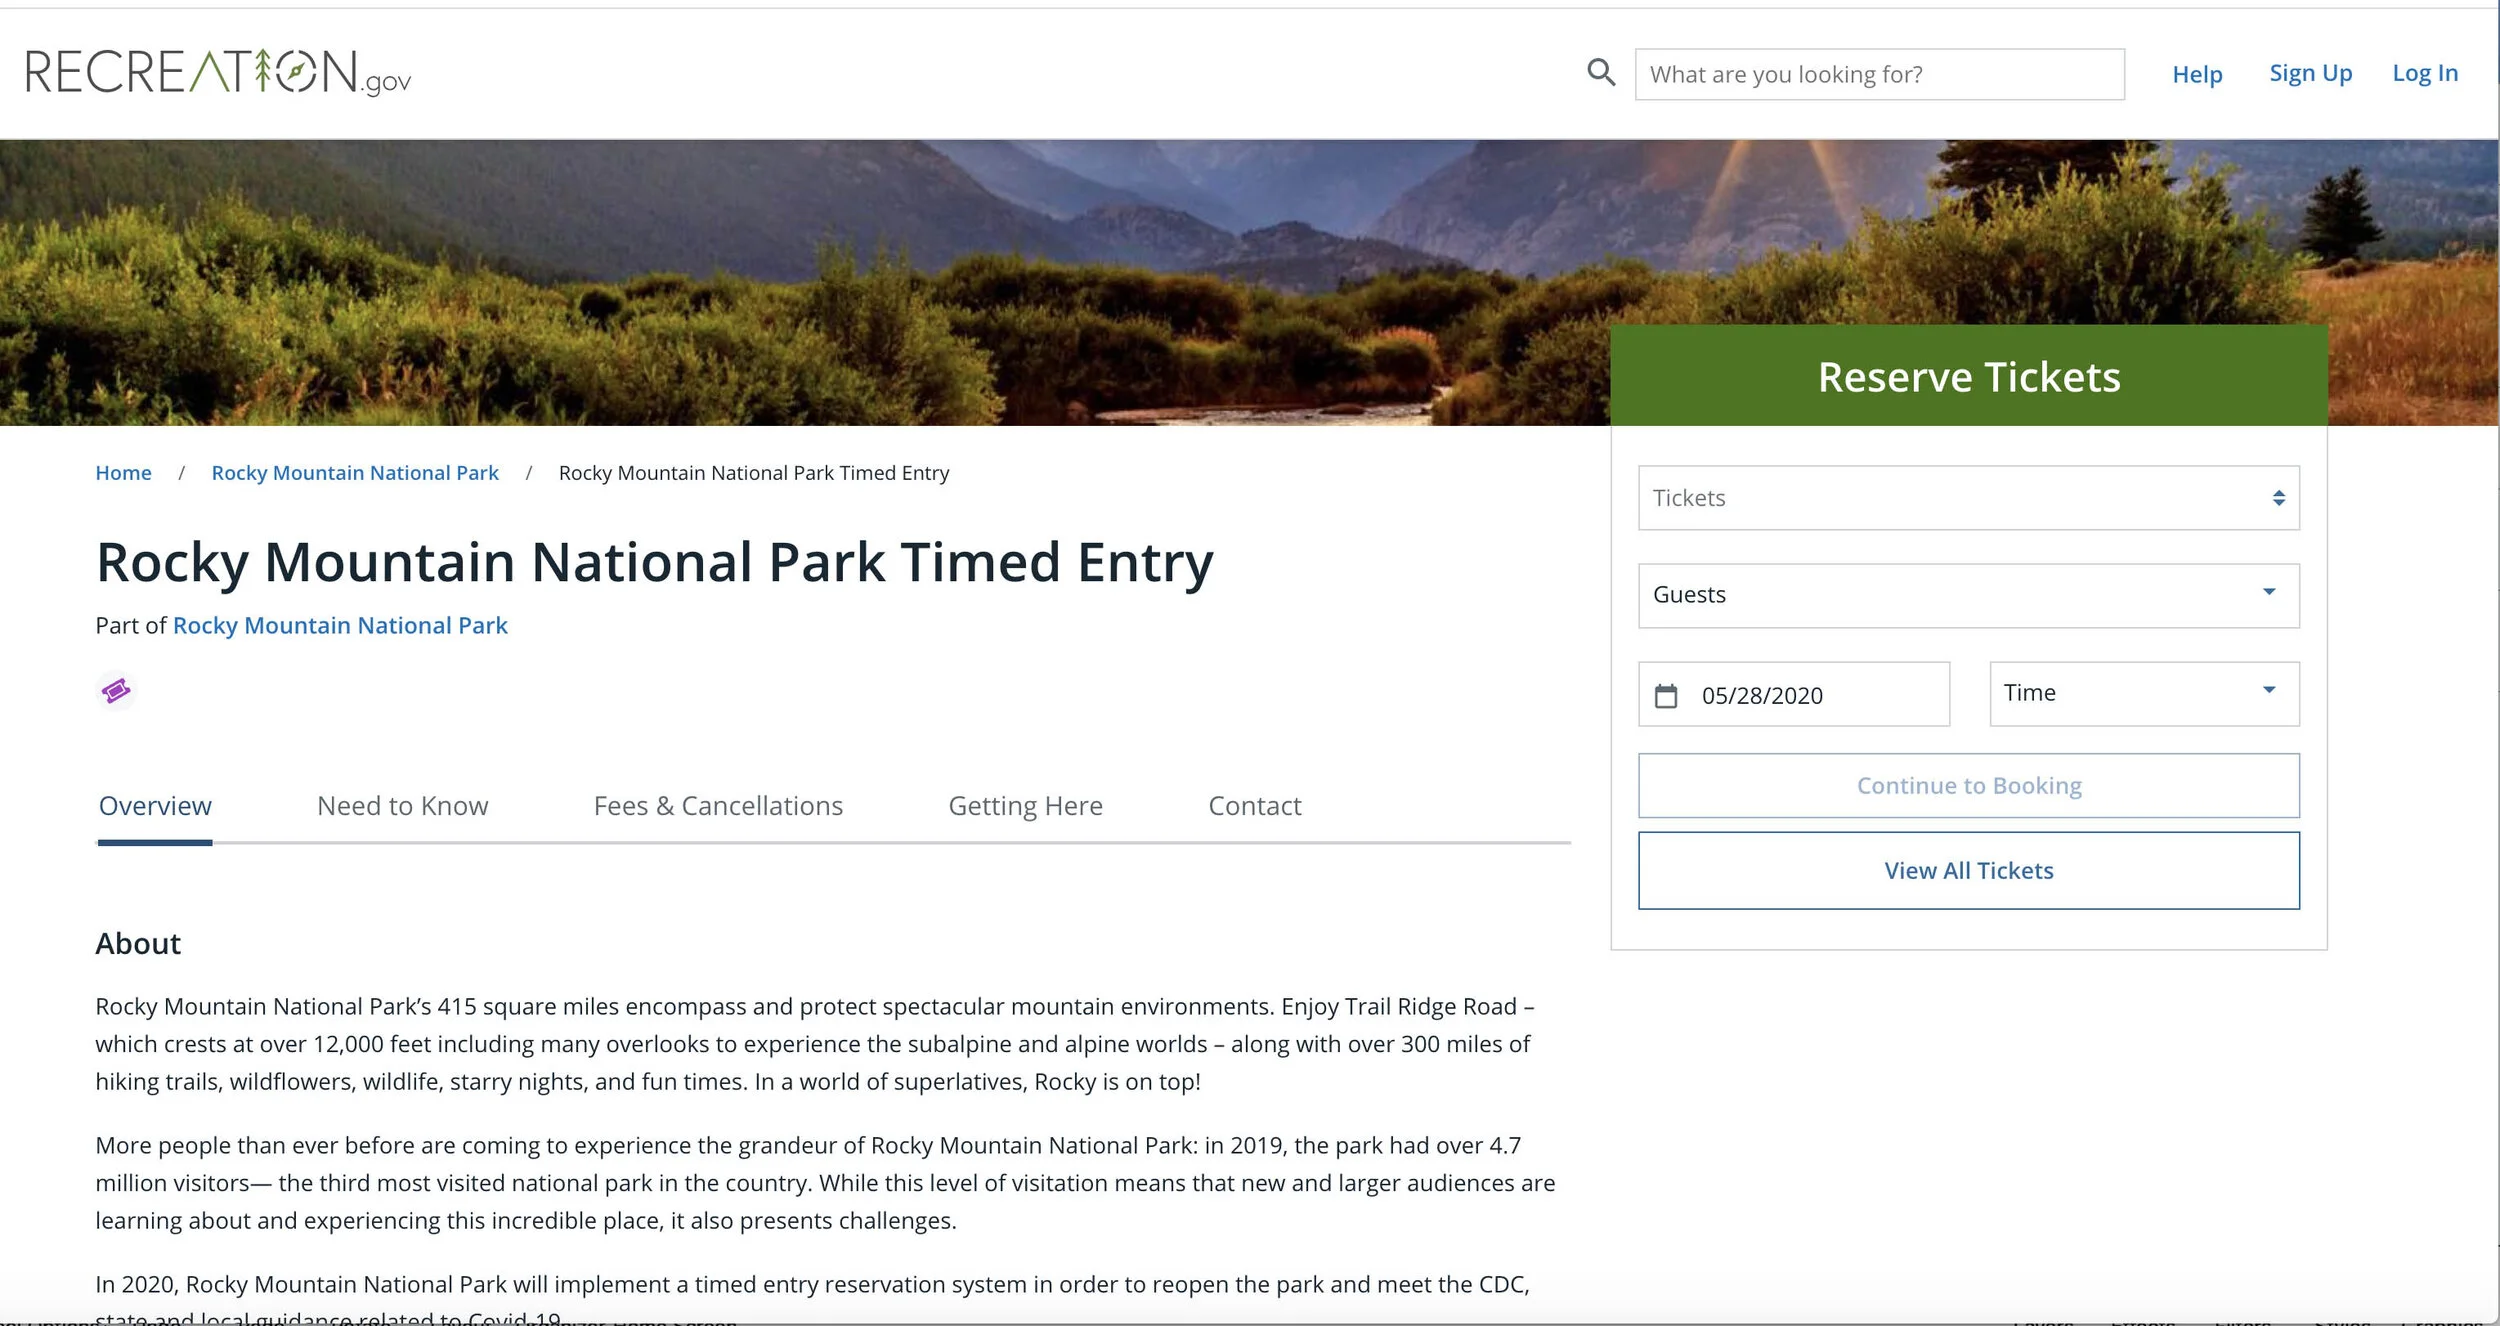Select the Overview tab
The image size is (2500, 1326).
click(155, 806)
